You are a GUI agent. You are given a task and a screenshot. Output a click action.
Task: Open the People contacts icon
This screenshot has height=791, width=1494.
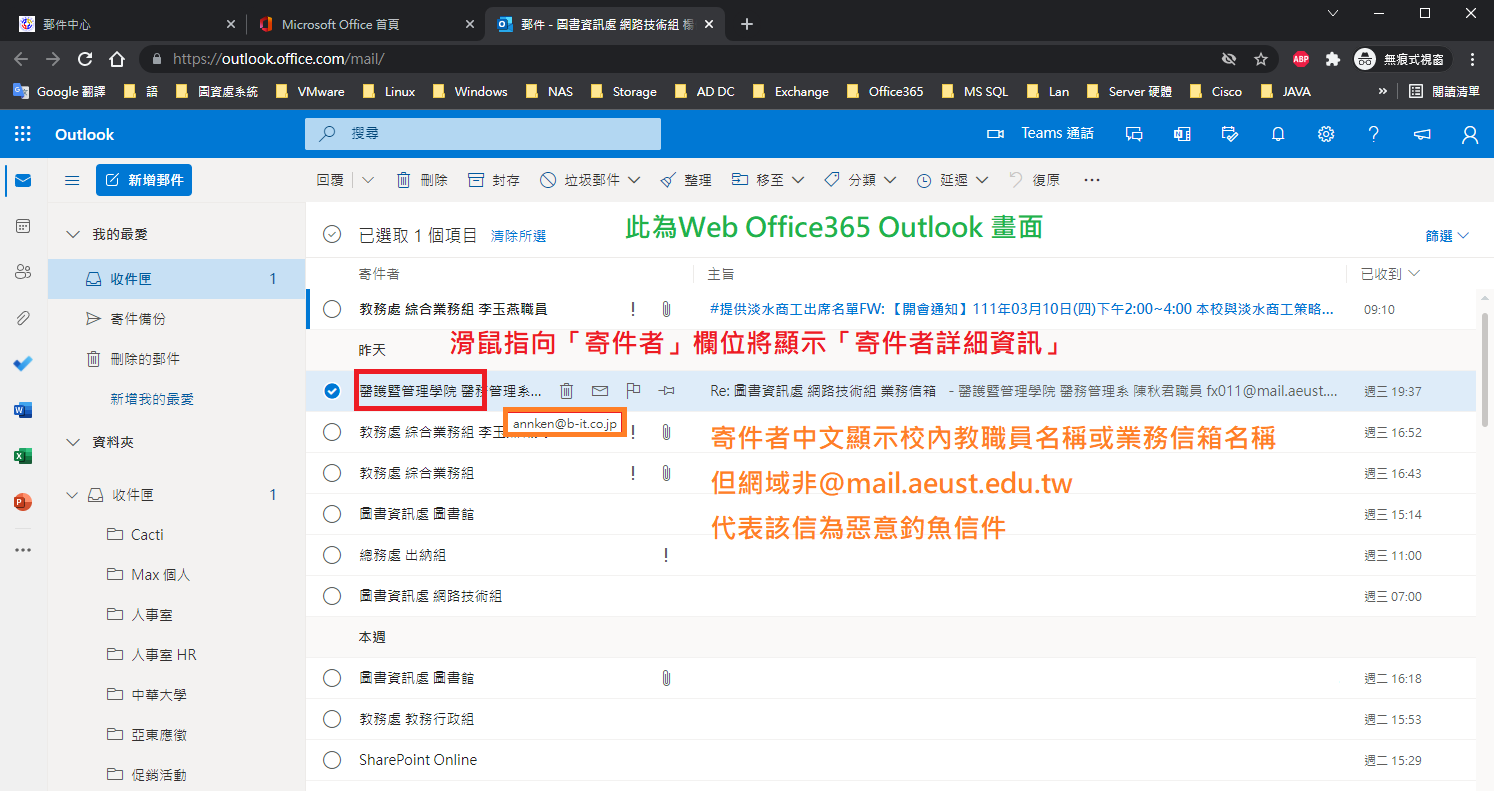(23, 271)
